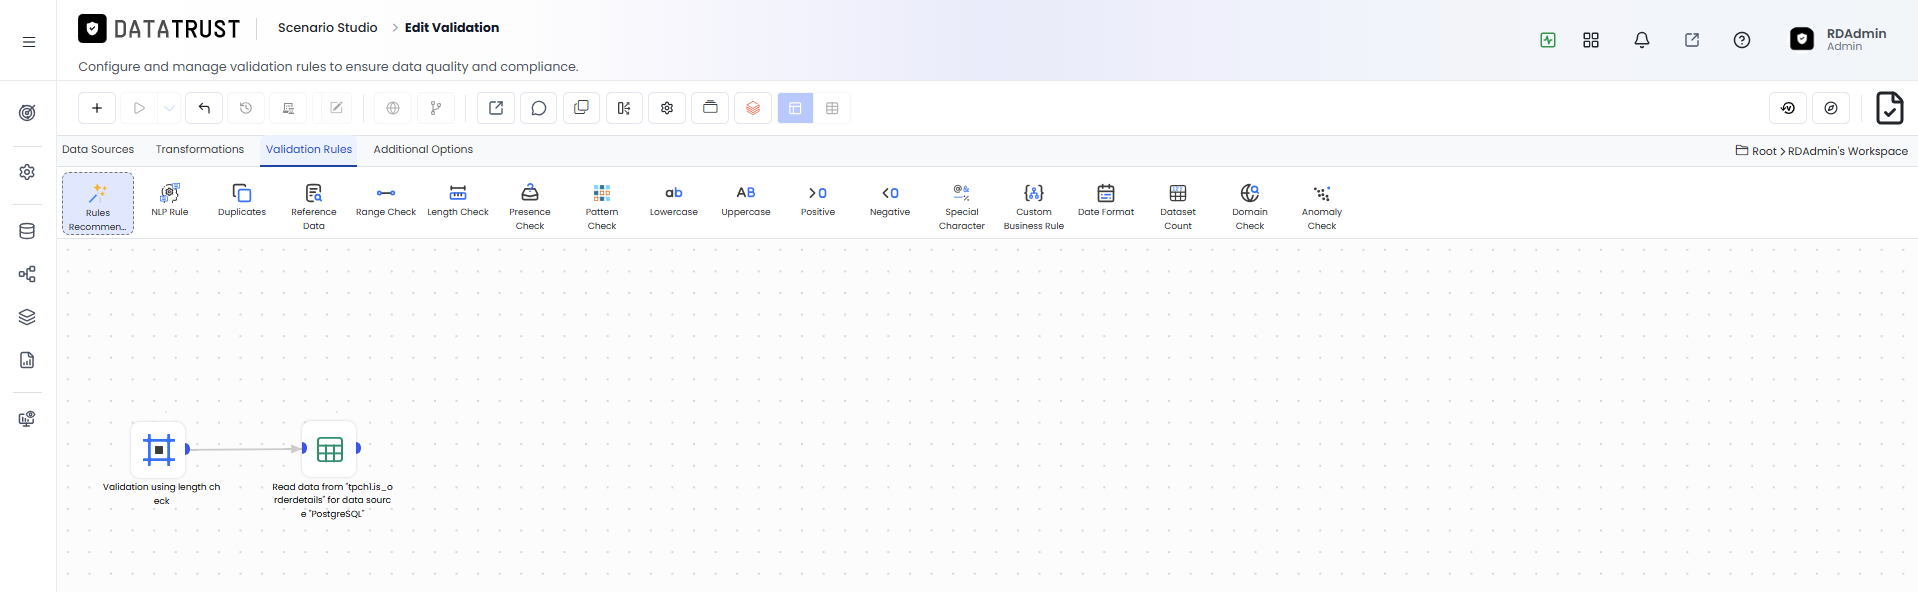Open the sidebar settings gear
The height and width of the screenshot is (592, 1918).
(27, 172)
